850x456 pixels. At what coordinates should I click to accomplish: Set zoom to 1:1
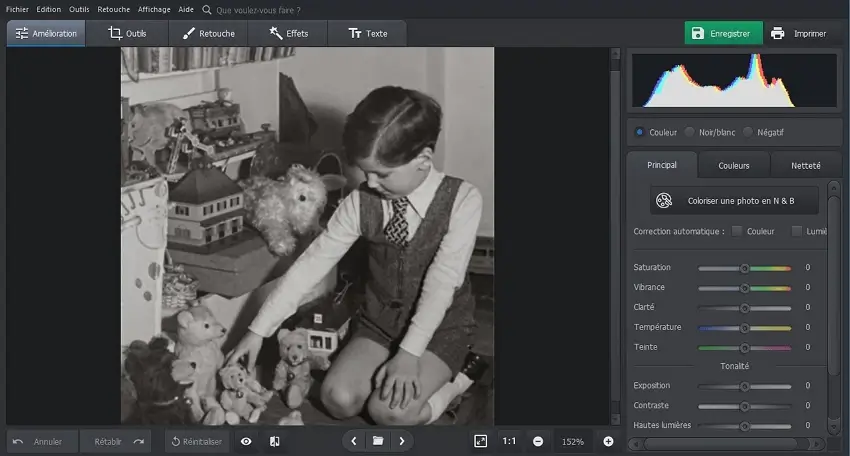509,441
